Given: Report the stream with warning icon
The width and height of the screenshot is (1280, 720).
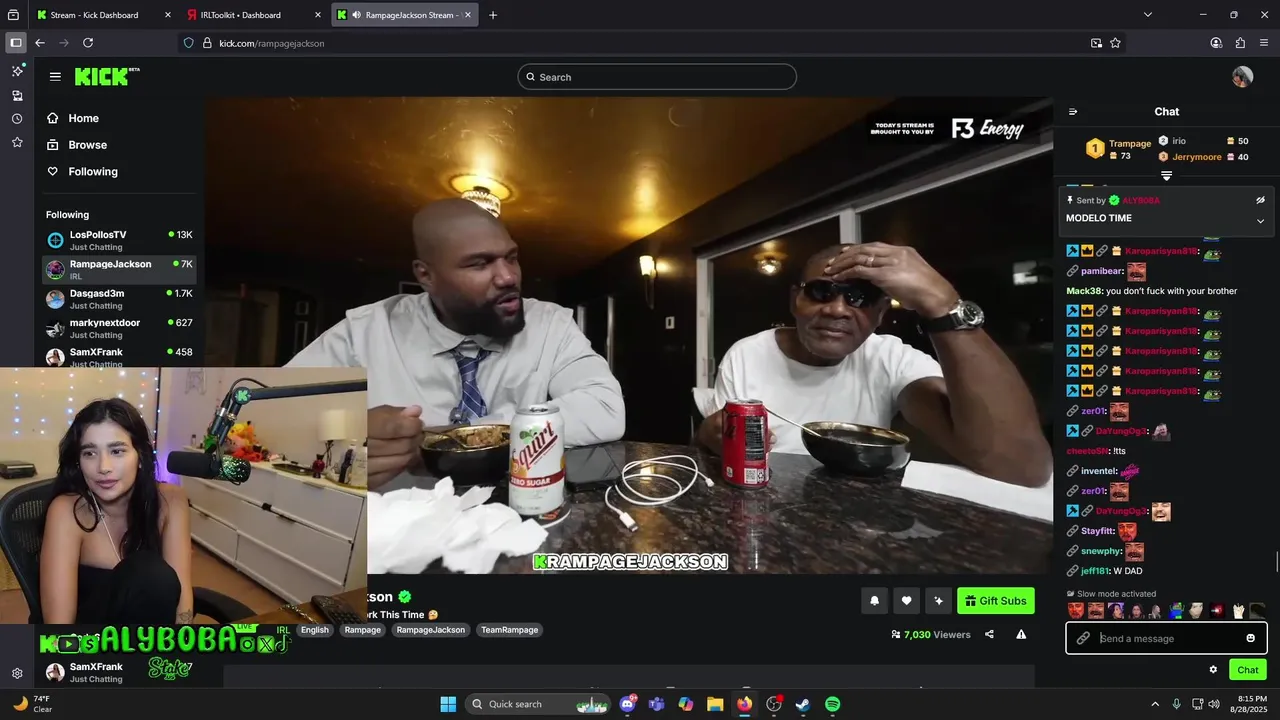Looking at the screenshot, I should (1021, 634).
